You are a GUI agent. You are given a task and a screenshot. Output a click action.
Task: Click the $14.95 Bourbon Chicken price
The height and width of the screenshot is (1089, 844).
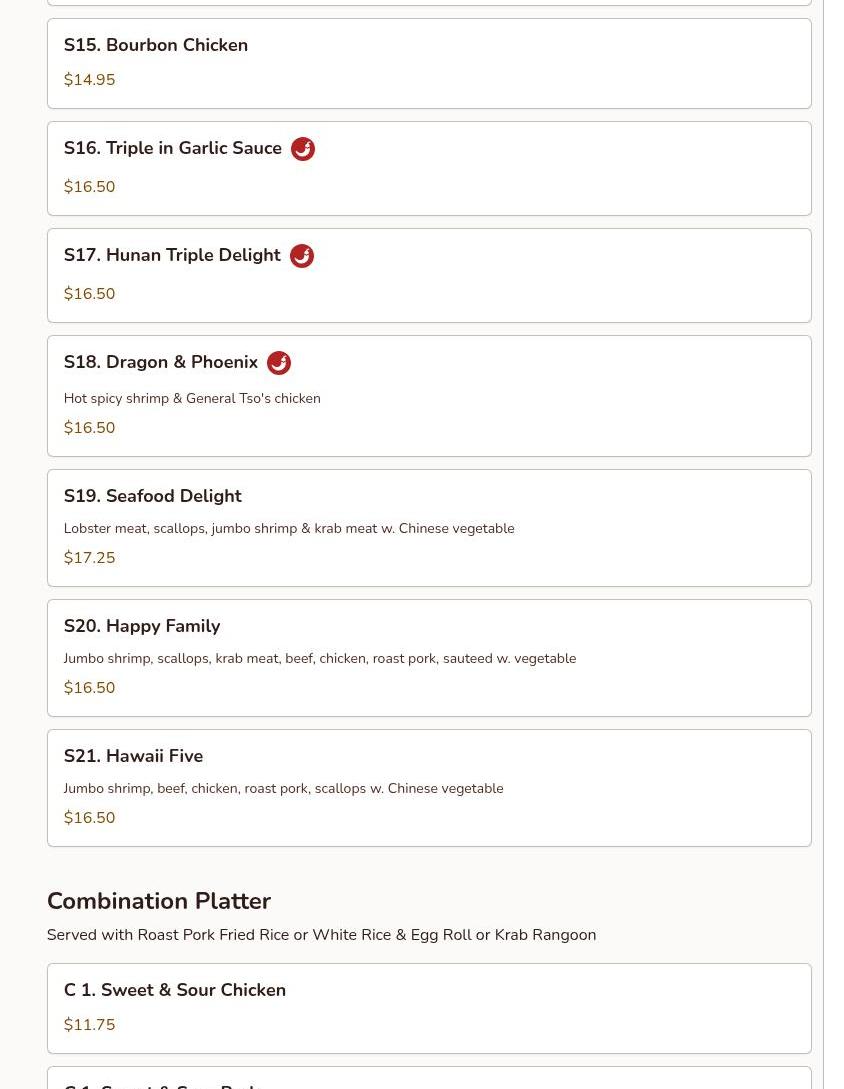[x=90, y=80]
